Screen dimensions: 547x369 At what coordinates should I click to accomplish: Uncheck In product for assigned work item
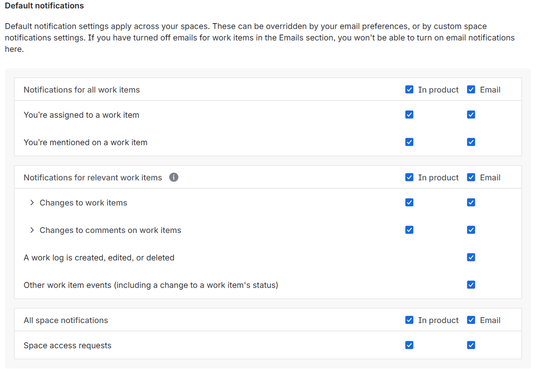tap(409, 115)
